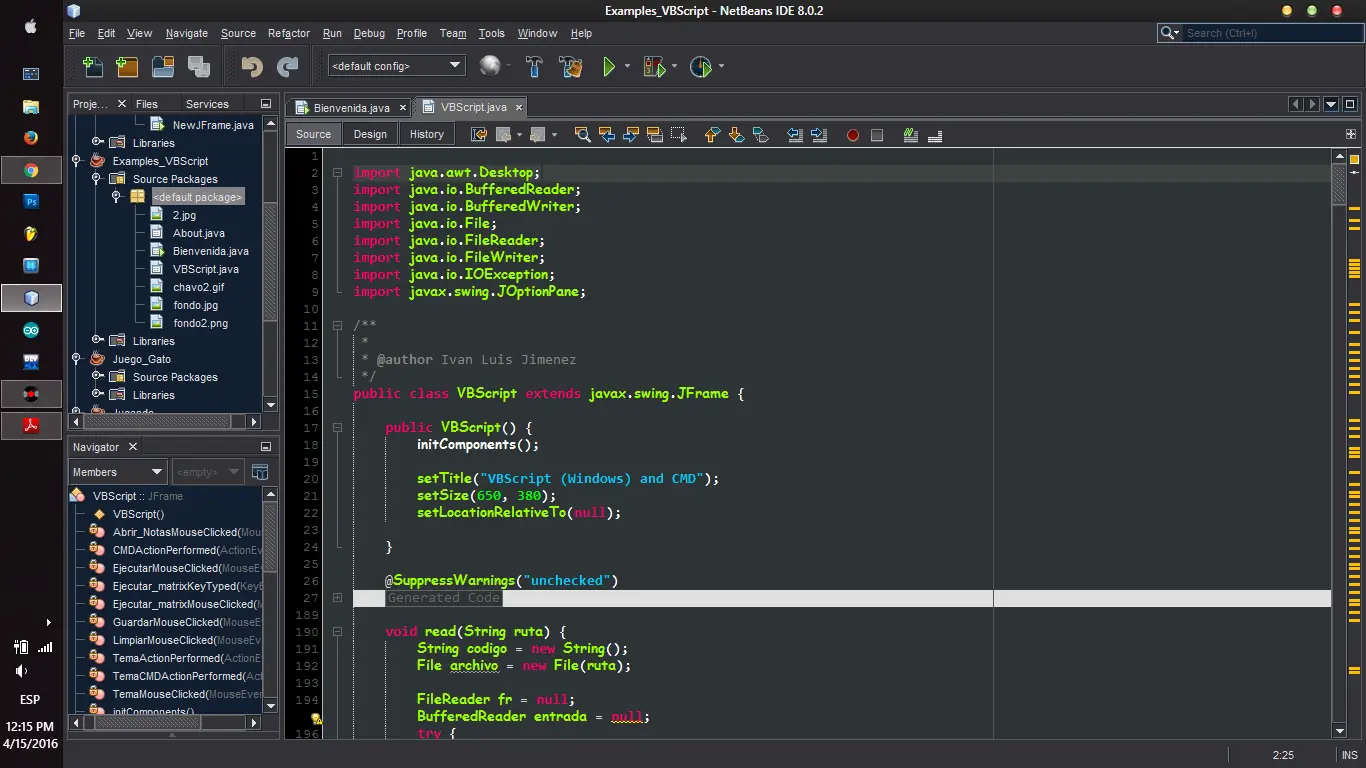The height and width of the screenshot is (768, 1366).
Task: Minimize the Projects panel group
Action: point(266,104)
